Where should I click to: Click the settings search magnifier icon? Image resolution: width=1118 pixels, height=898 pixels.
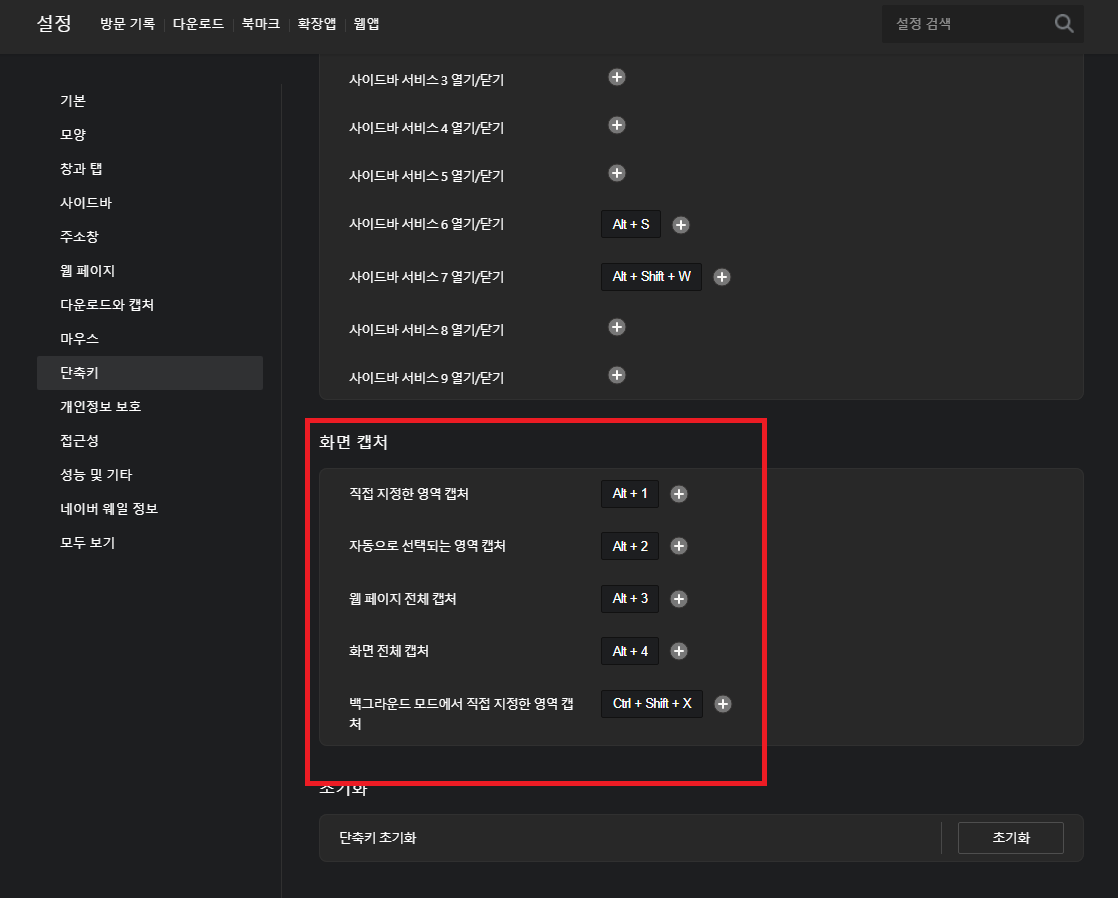click(x=1063, y=23)
